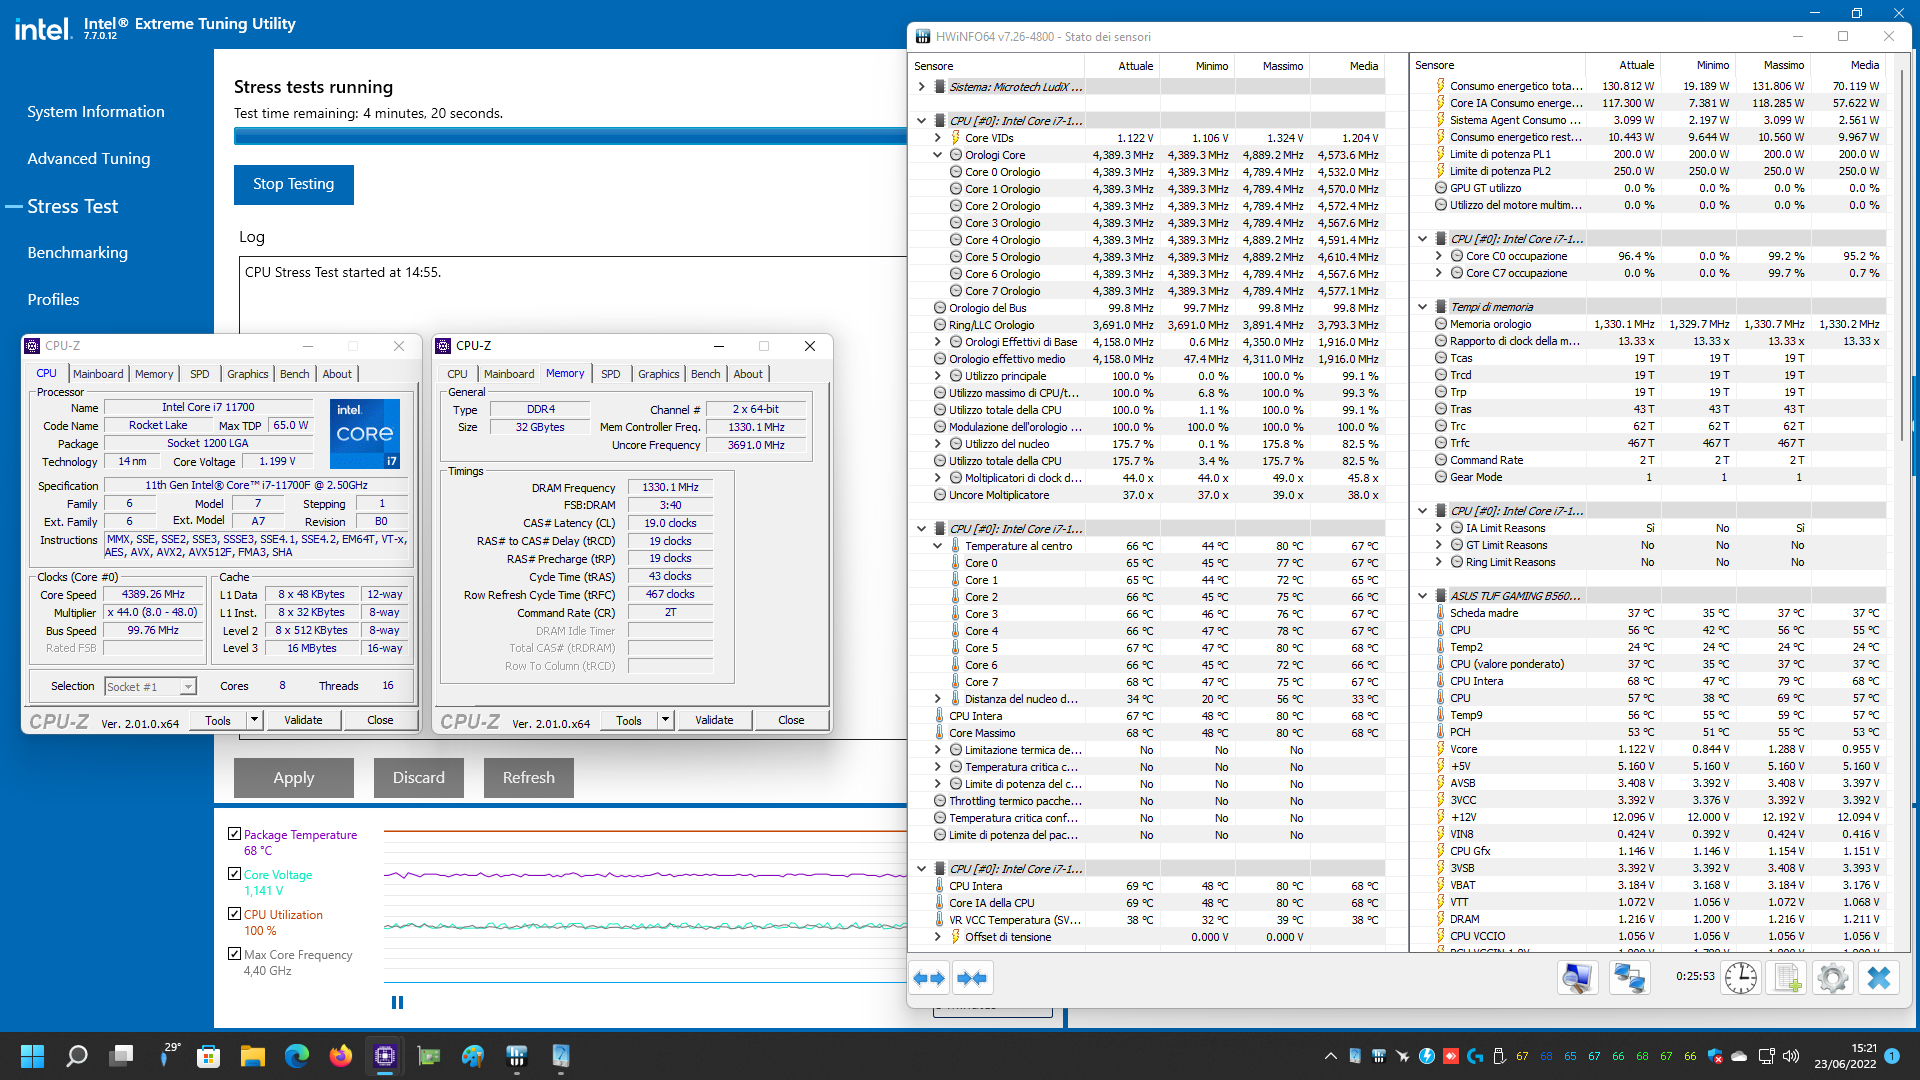Click Apply button in XTU
Image resolution: width=1920 pixels, height=1080 pixels.
[x=294, y=777]
